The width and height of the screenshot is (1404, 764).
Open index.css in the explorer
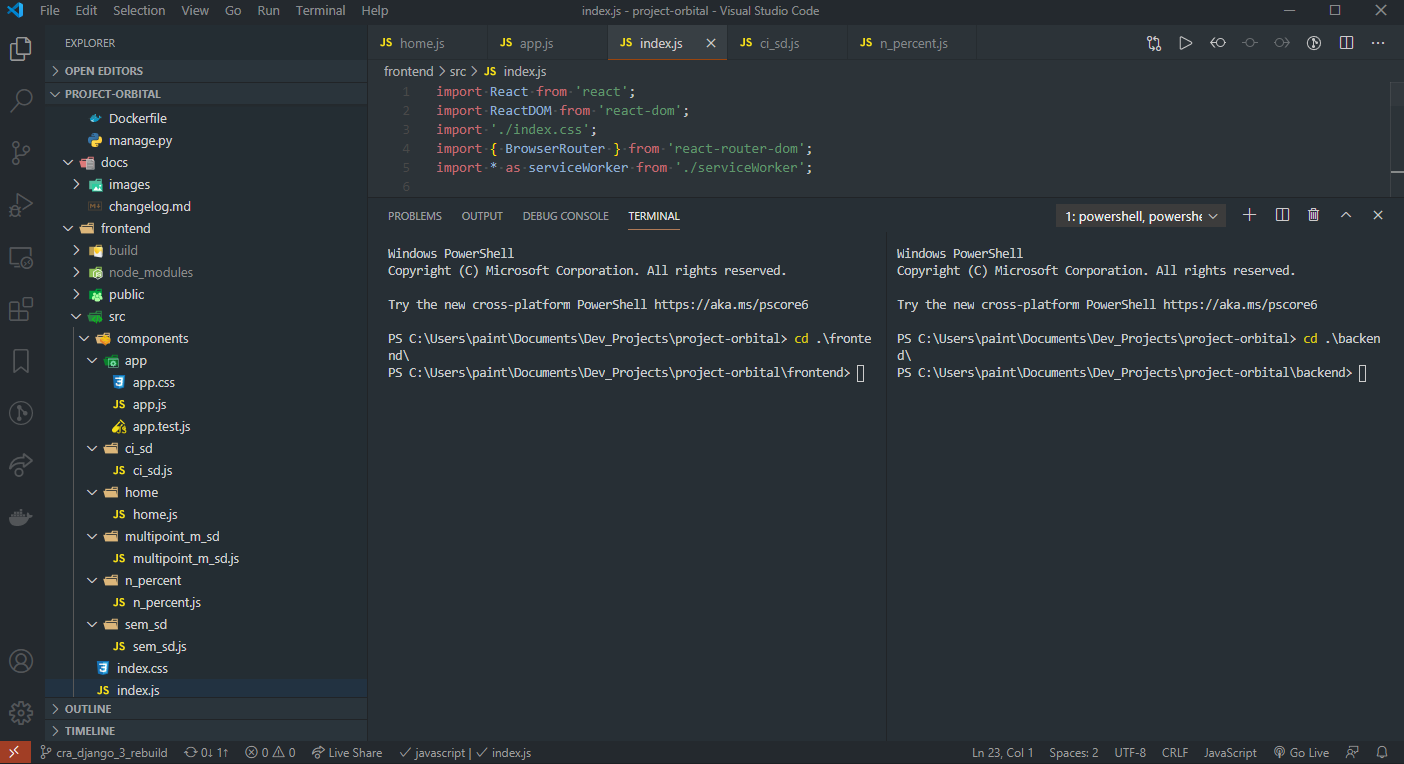(x=142, y=668)
